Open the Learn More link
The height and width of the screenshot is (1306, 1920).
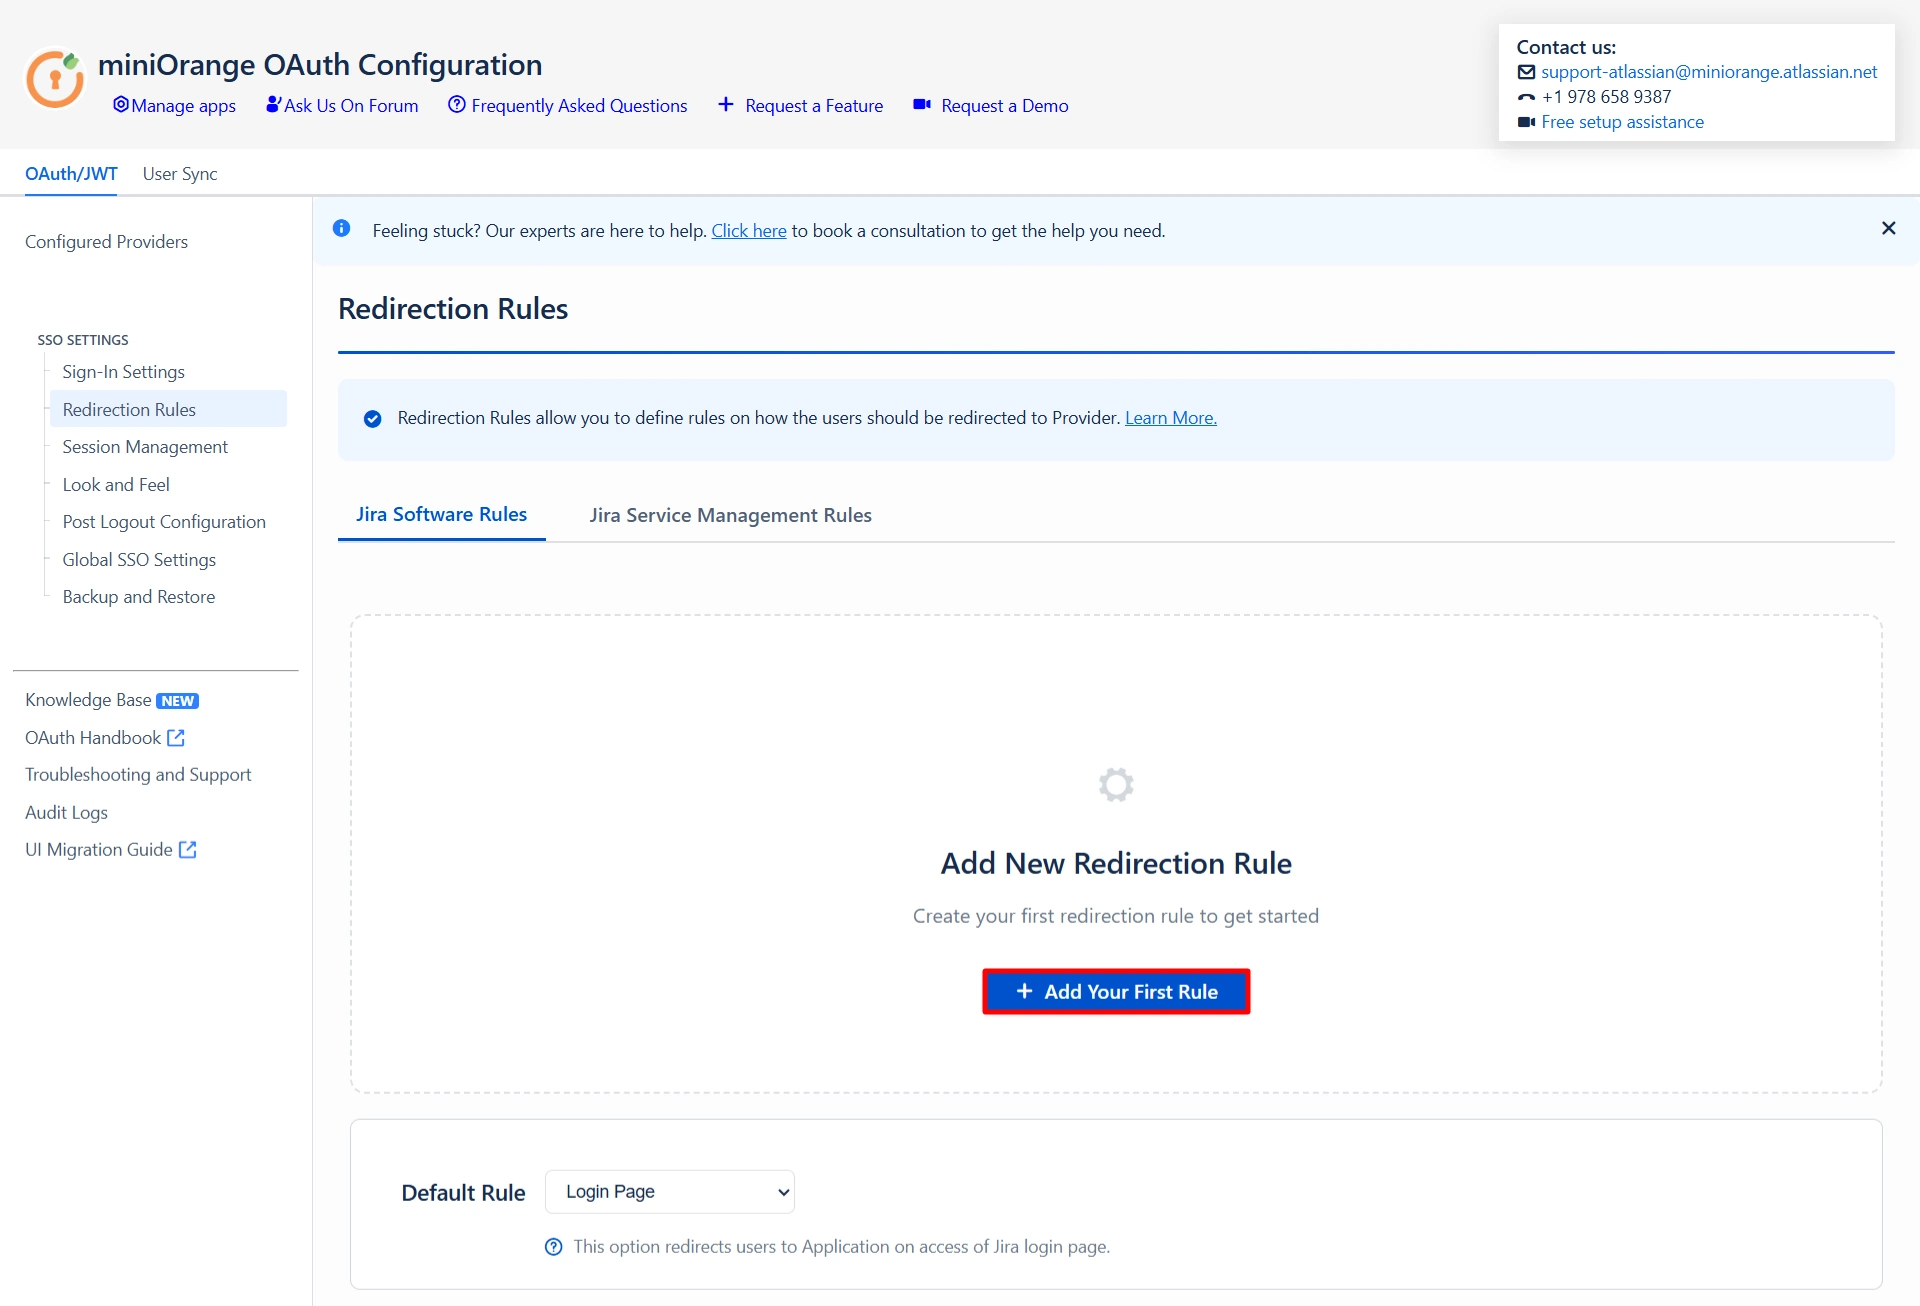point(1170,418)
